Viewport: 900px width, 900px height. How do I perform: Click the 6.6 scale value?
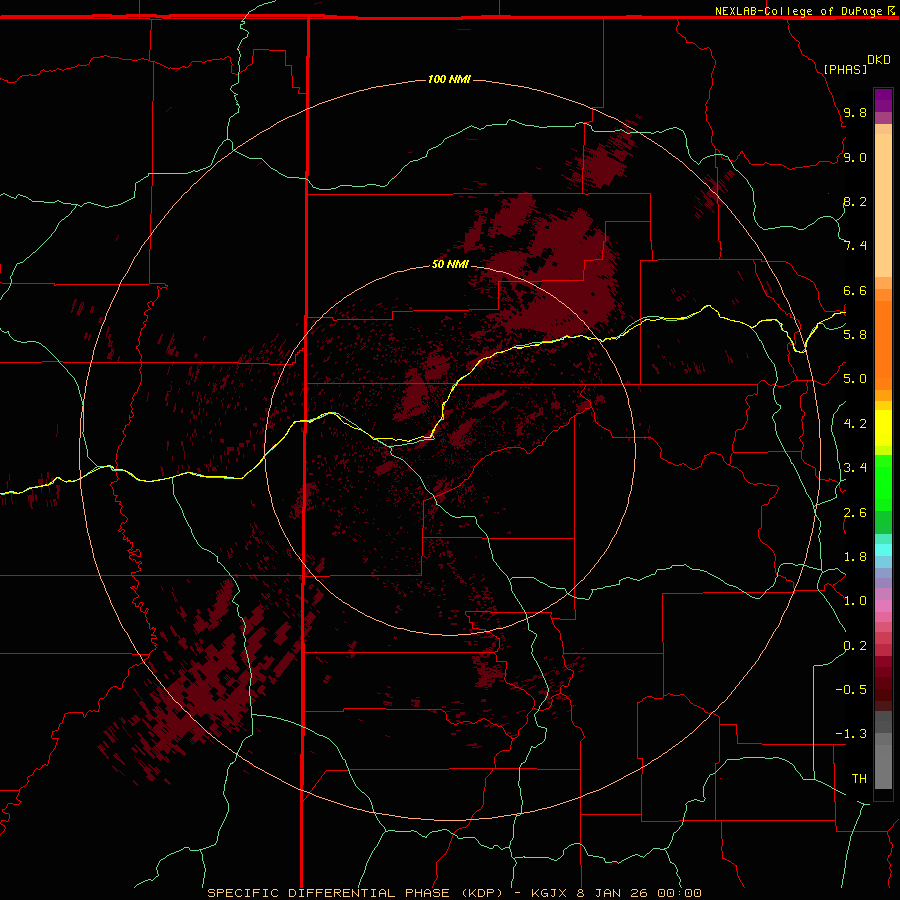[855, 290]
